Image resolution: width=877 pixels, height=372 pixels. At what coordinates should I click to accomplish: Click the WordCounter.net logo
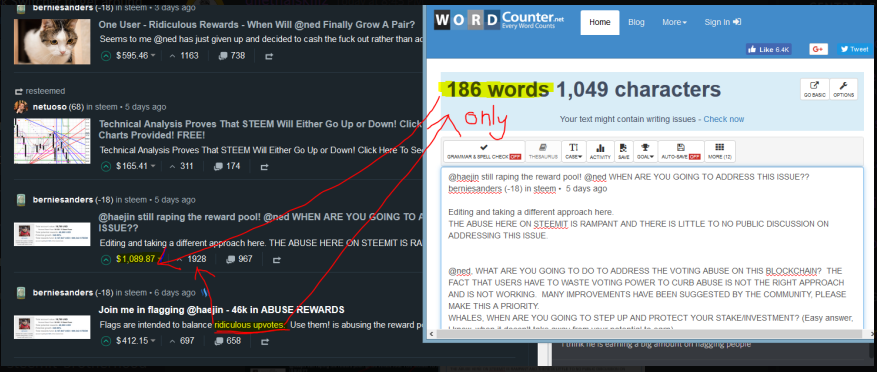pos(499,22)
